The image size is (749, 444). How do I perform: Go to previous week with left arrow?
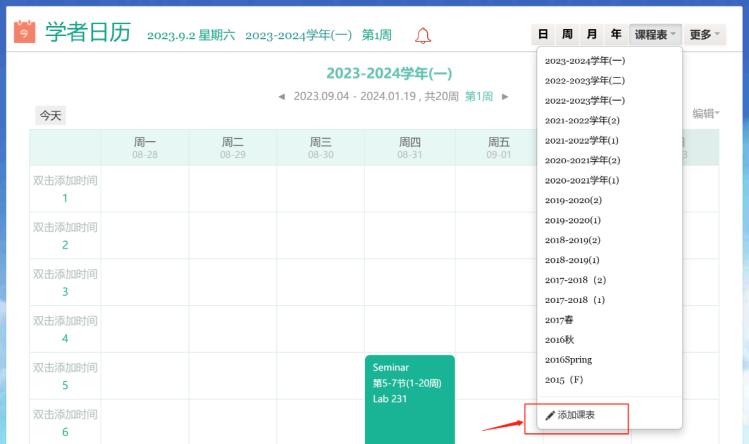[281, 96]
